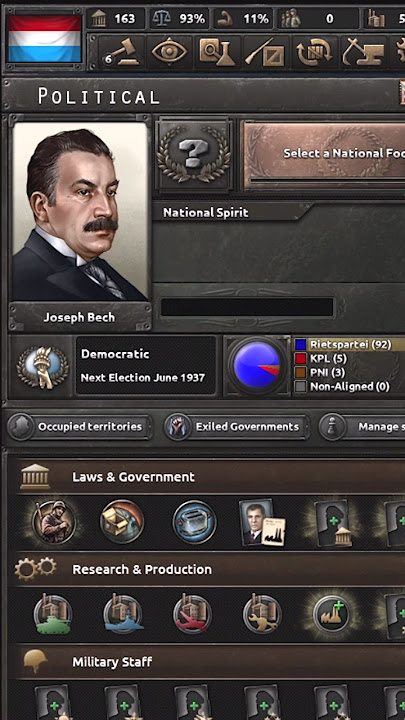Viewport: 405px width, 720px height.
Task: Choose the naval designer slot
Action: click(x=123, y=614)
